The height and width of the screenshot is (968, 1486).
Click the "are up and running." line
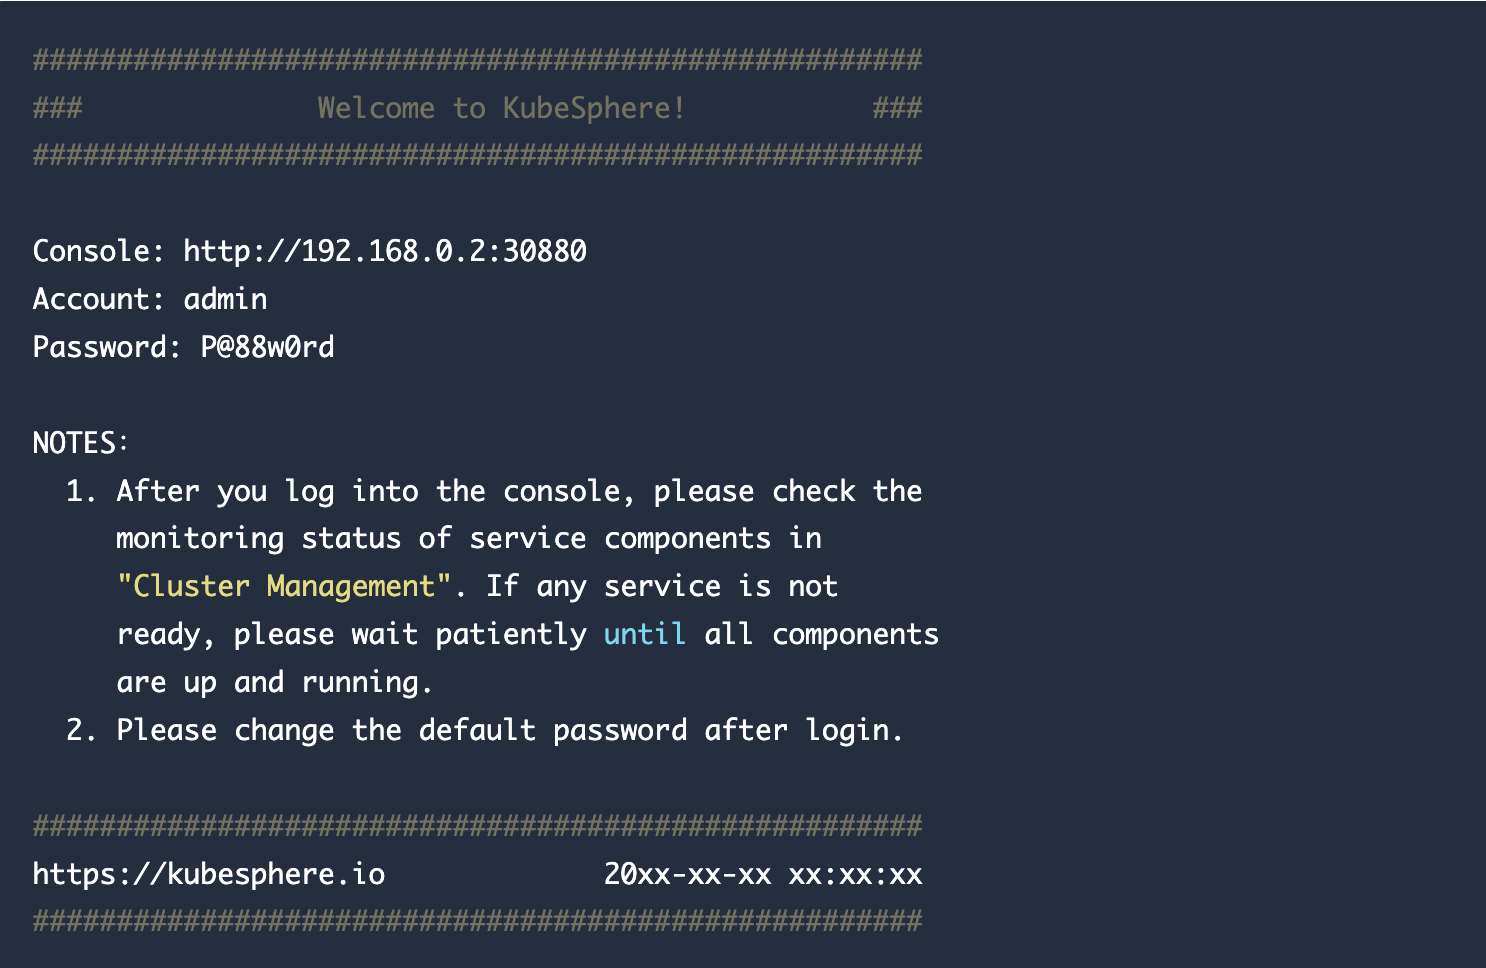(274, 682)
